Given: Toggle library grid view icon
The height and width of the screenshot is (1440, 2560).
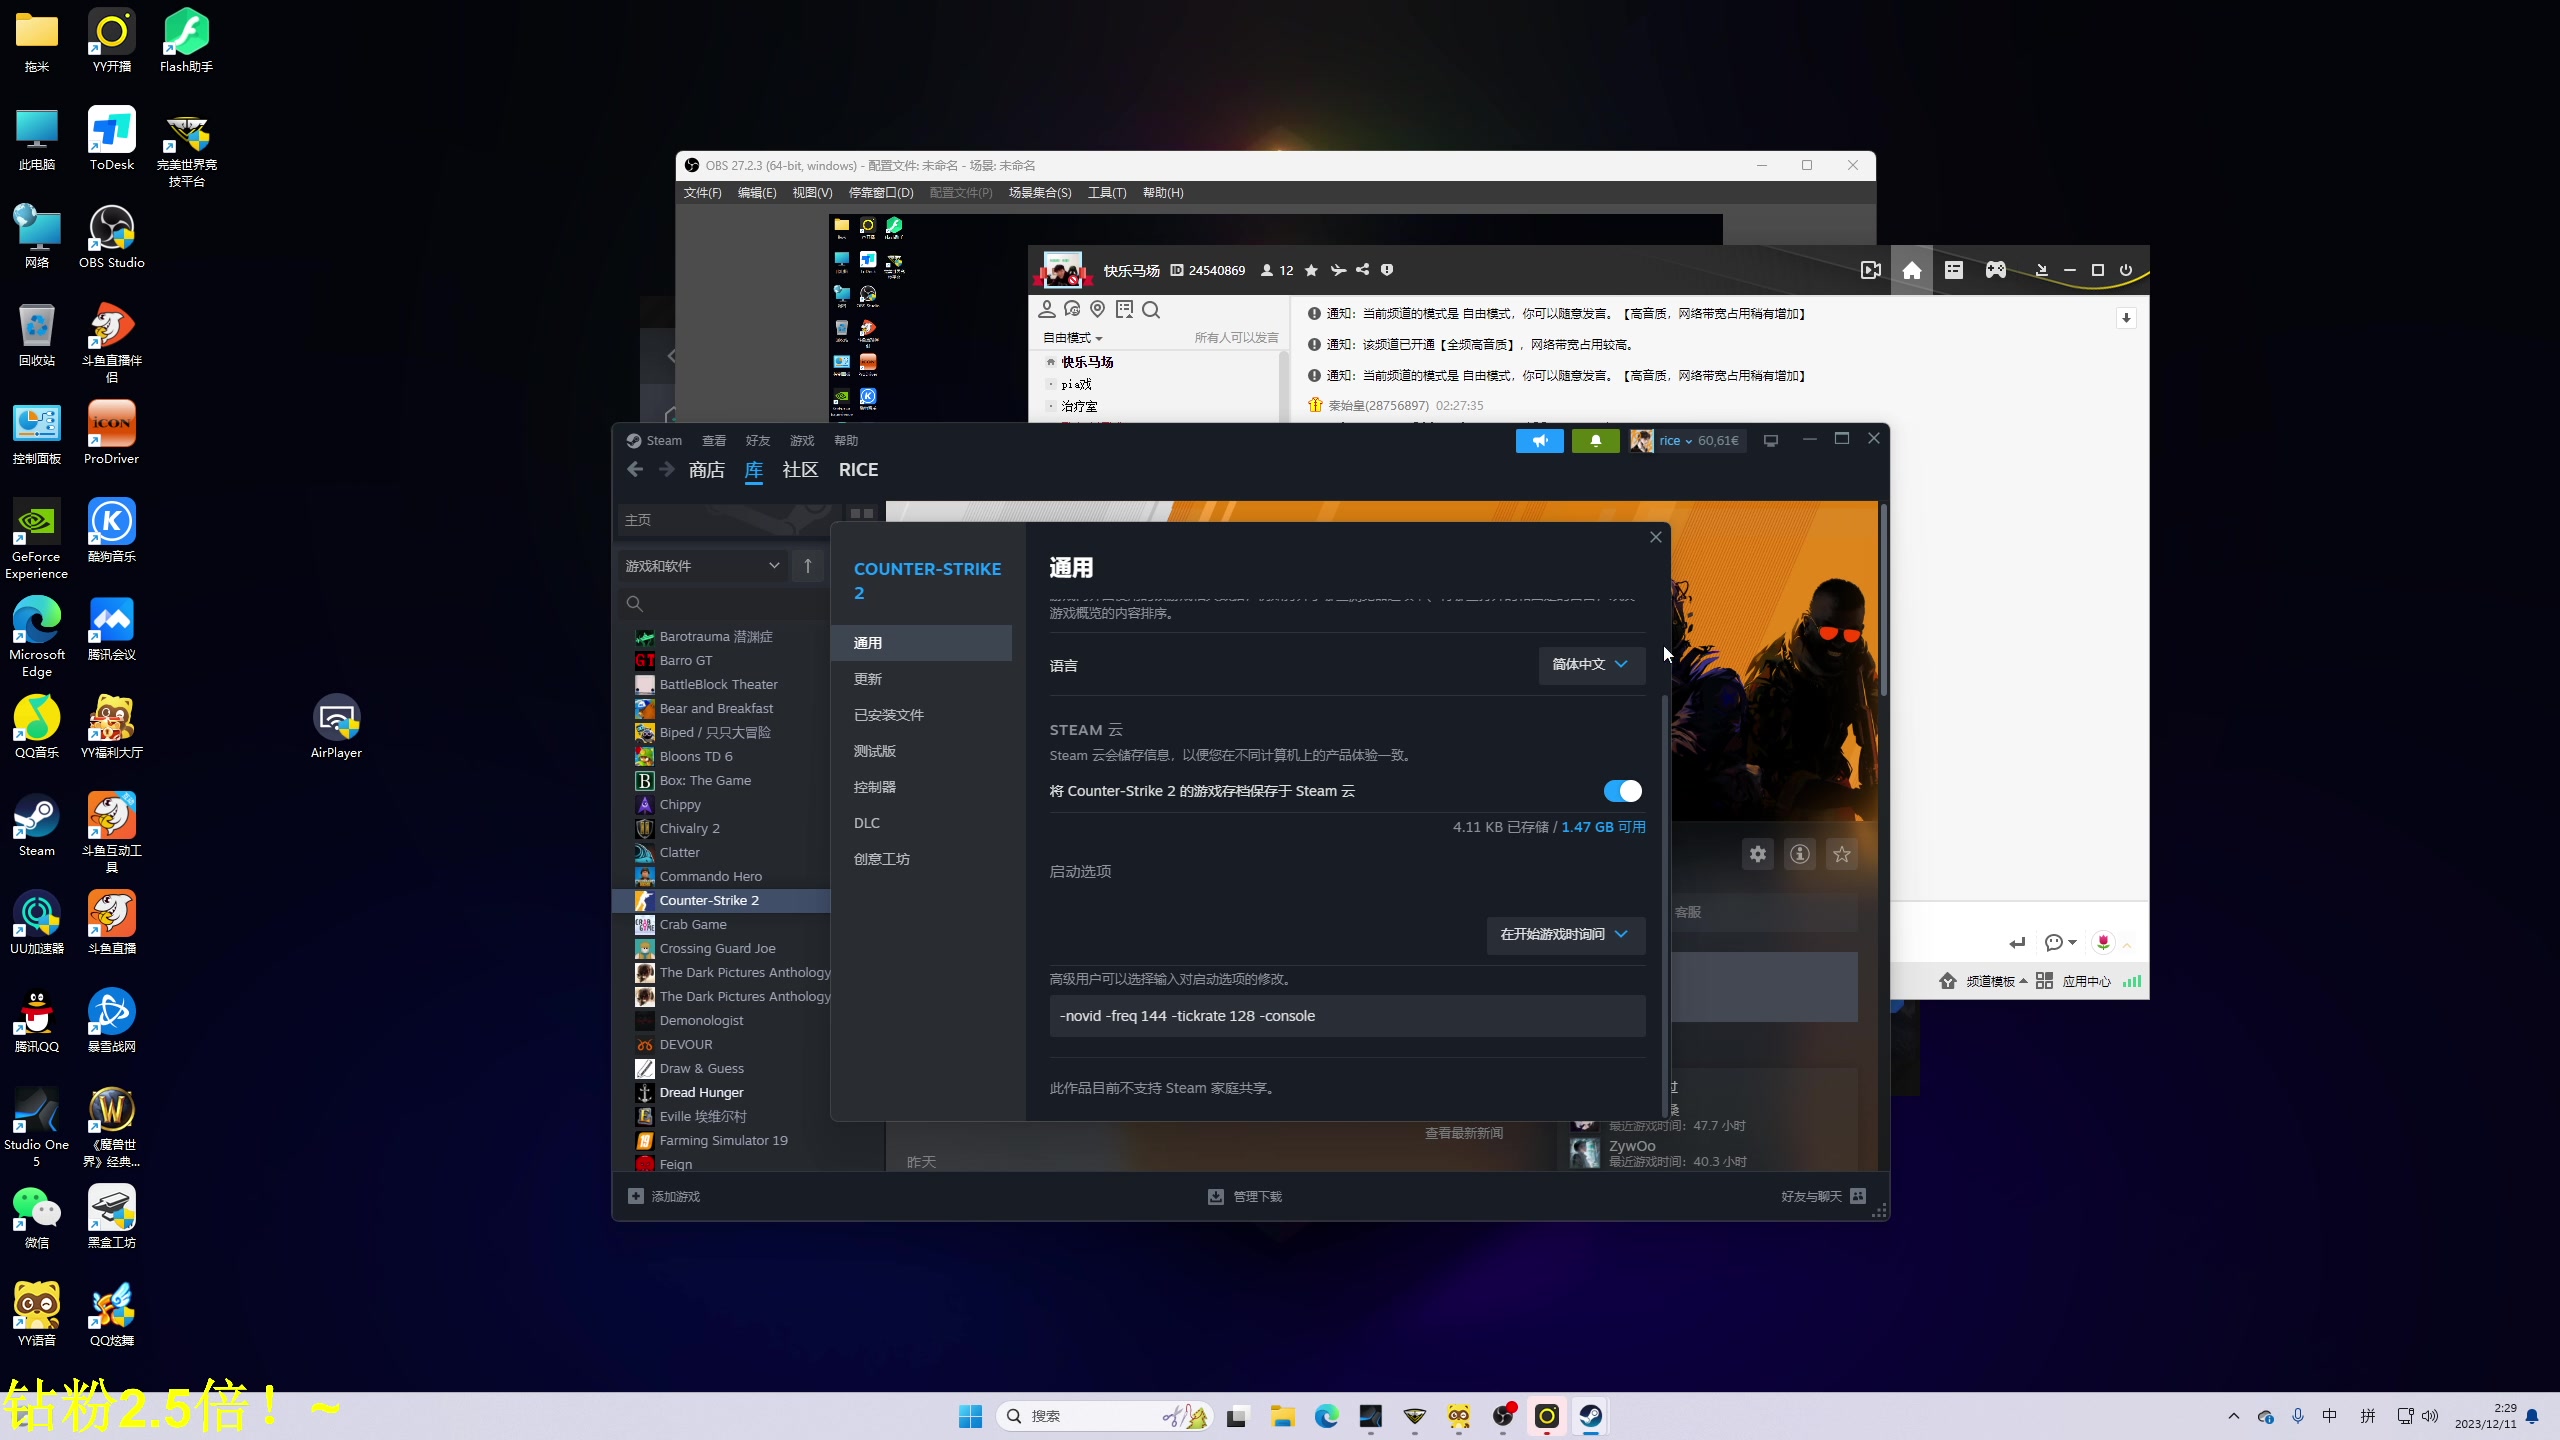Looking at the screenshot, I should 861,514.
